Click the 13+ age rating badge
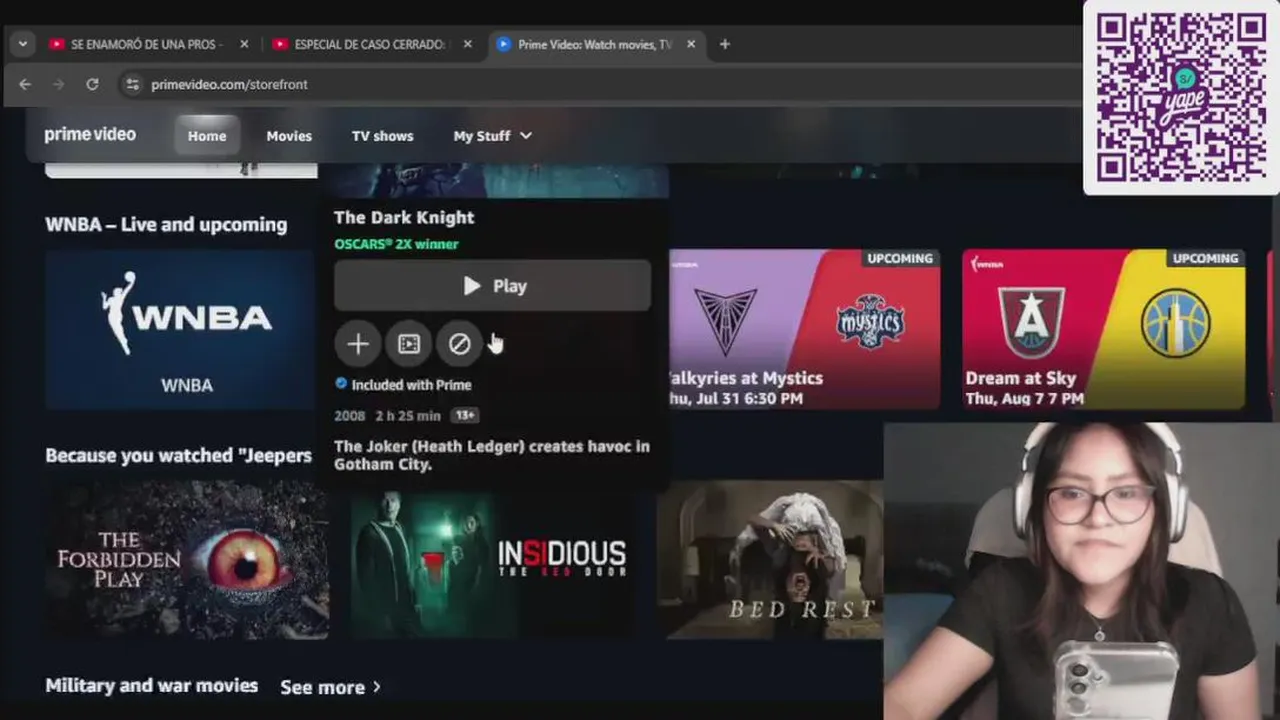1280x720 pixels. [x=465, y=415]
